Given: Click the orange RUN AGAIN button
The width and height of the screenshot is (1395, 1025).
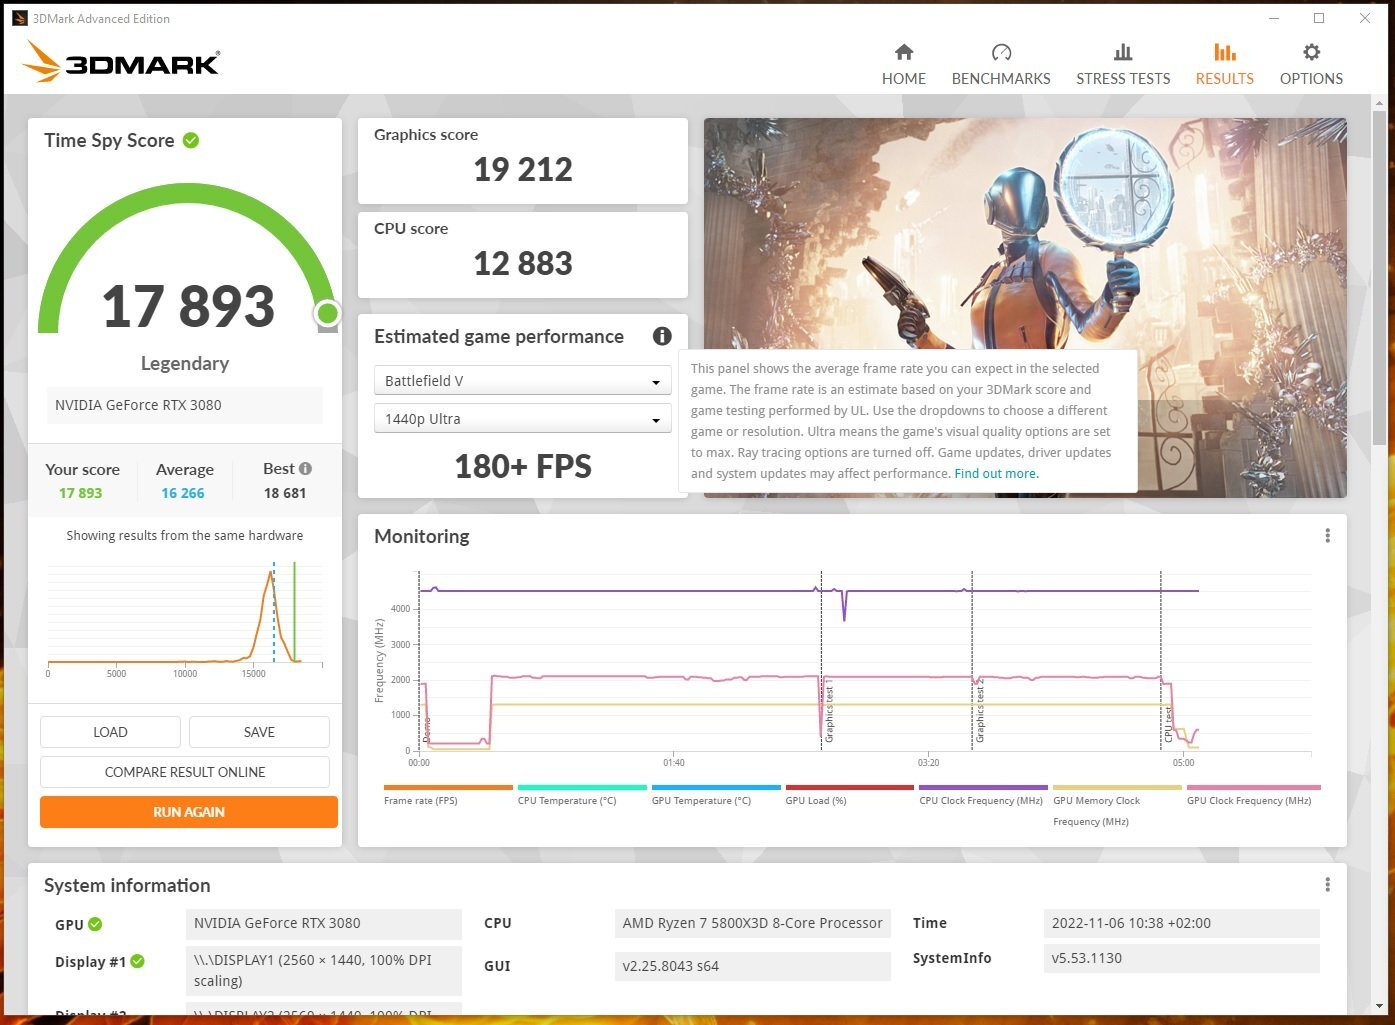Looking at the screenshot, I should pos(189,812).
